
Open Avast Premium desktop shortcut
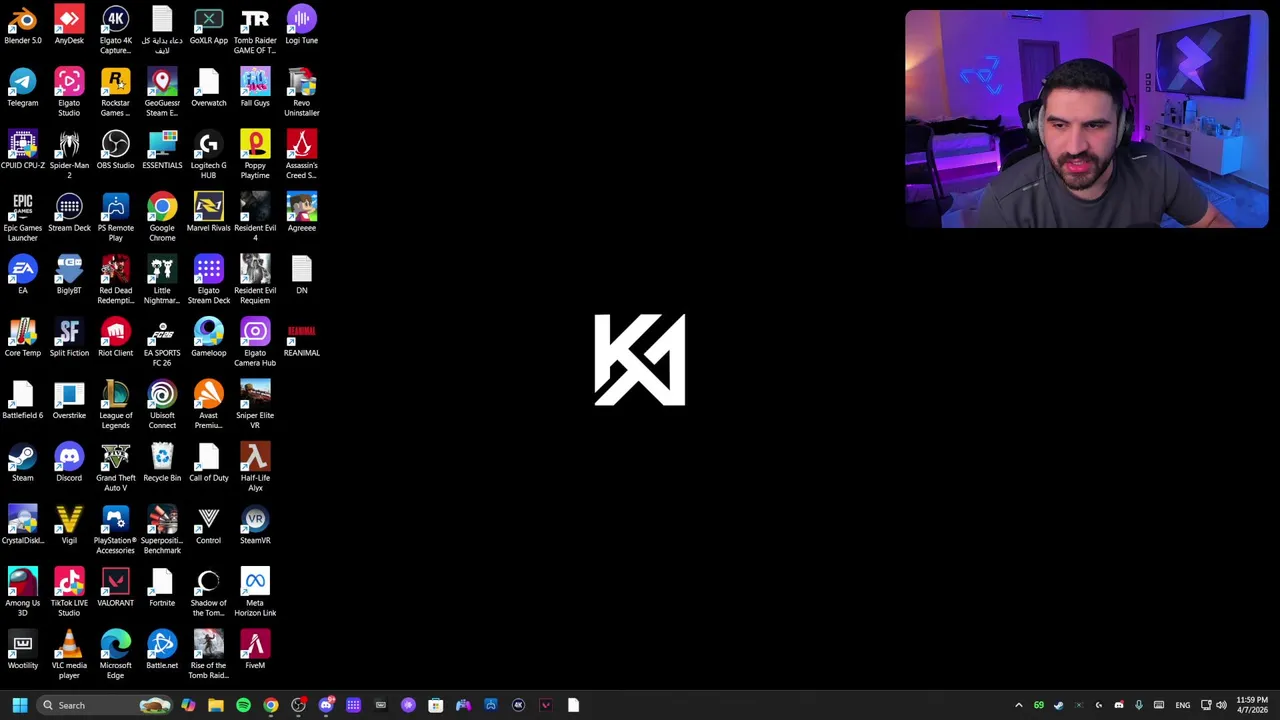[x=208, y=406]
